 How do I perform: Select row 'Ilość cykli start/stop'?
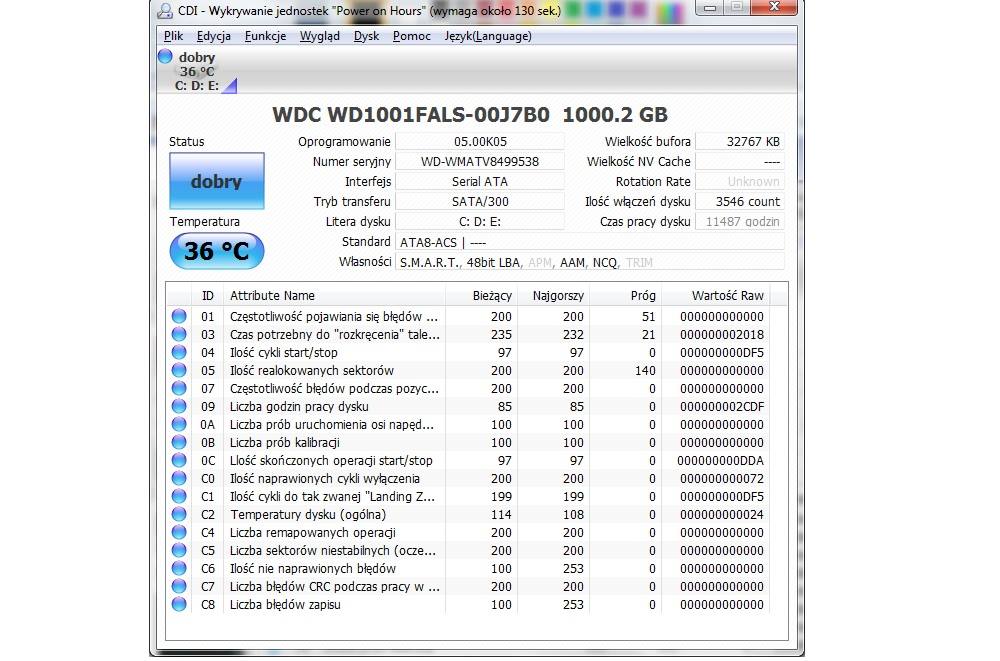pyautogui.click(x=469, y=352)
